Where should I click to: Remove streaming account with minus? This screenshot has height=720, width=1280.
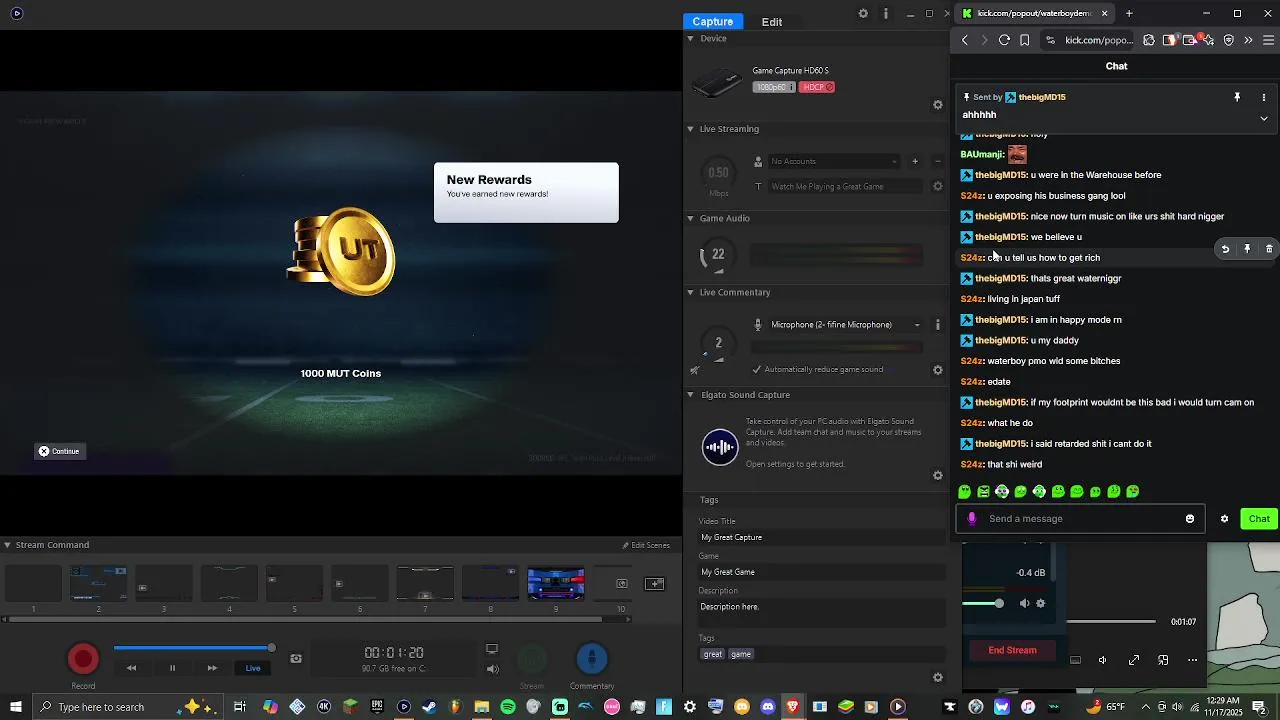coord(938,161)
